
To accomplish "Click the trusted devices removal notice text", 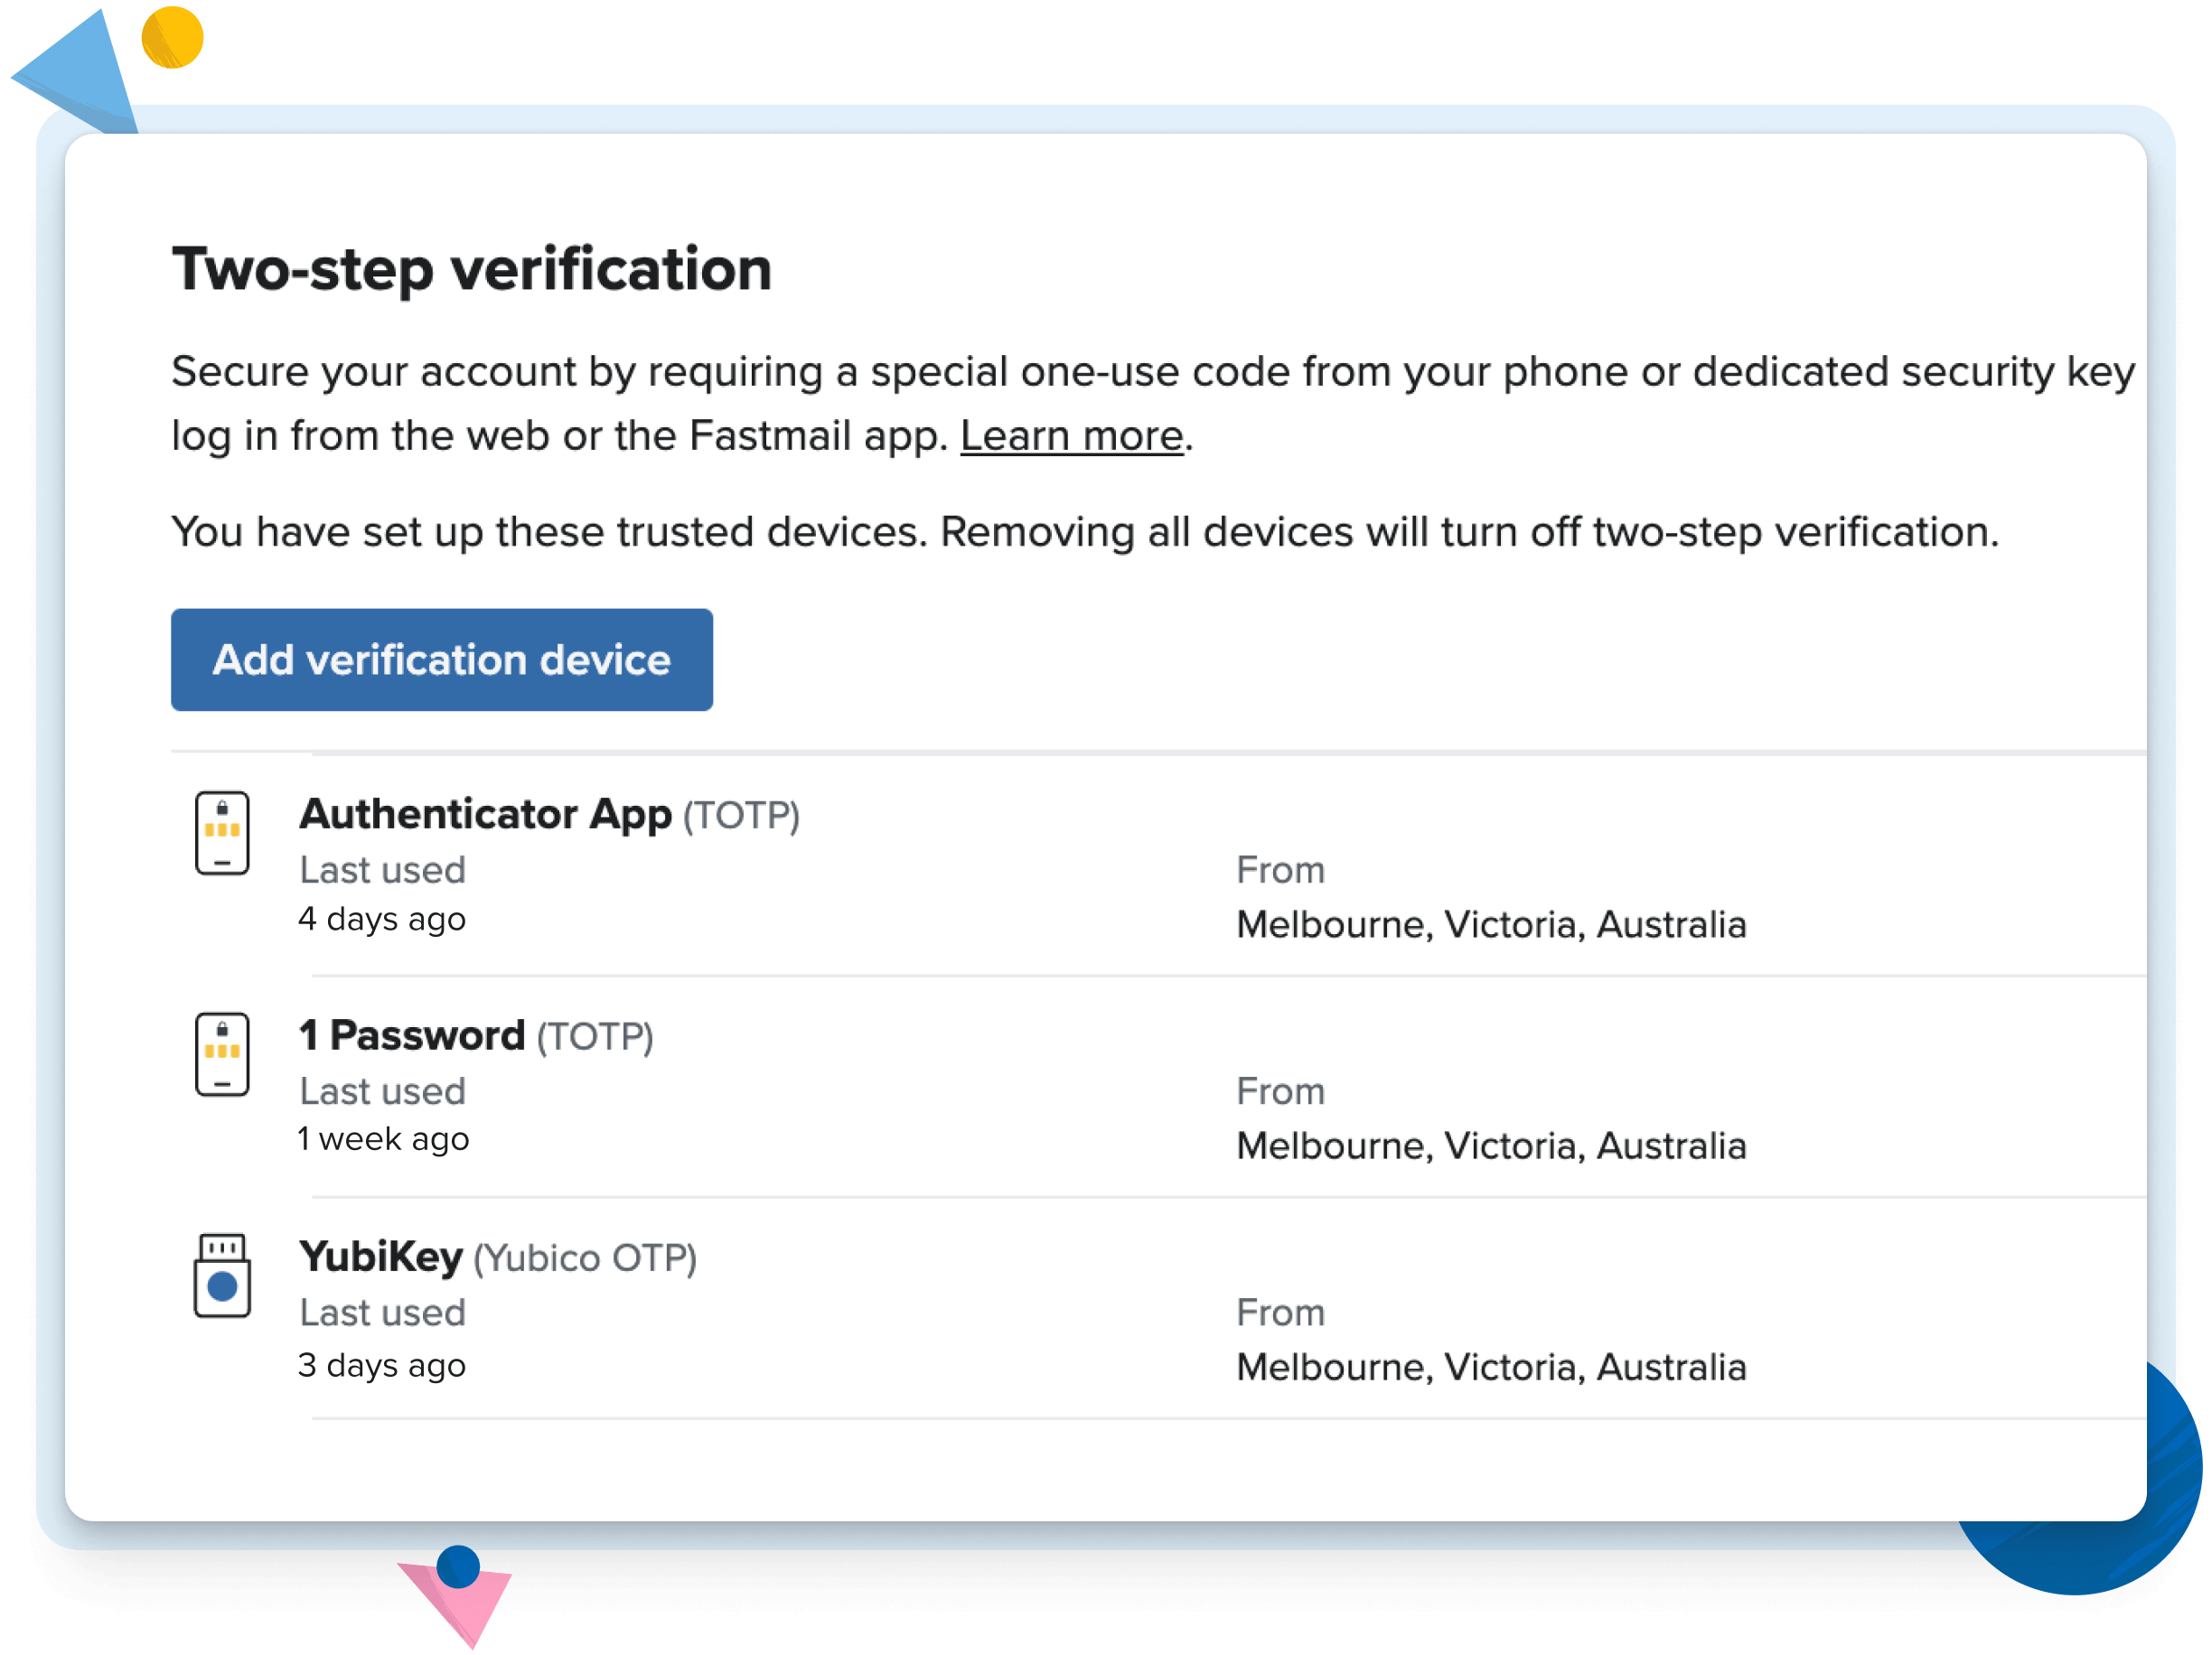I will click(1084, 532).
